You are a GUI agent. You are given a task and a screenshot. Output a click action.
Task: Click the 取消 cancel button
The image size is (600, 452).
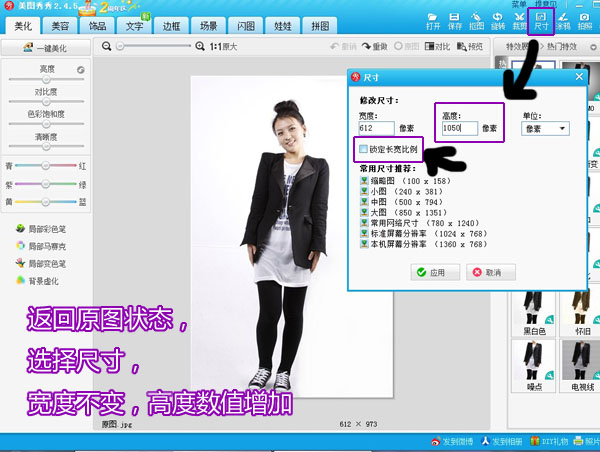[x=489, y=272]
